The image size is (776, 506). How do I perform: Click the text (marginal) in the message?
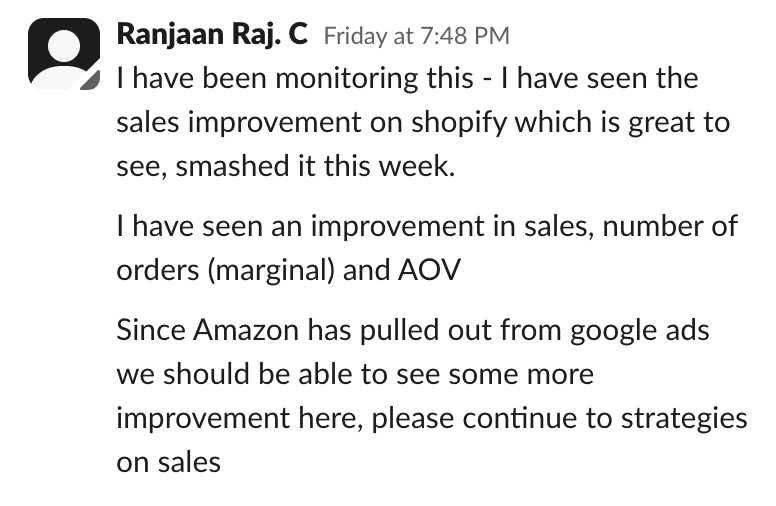click(271, 270)
